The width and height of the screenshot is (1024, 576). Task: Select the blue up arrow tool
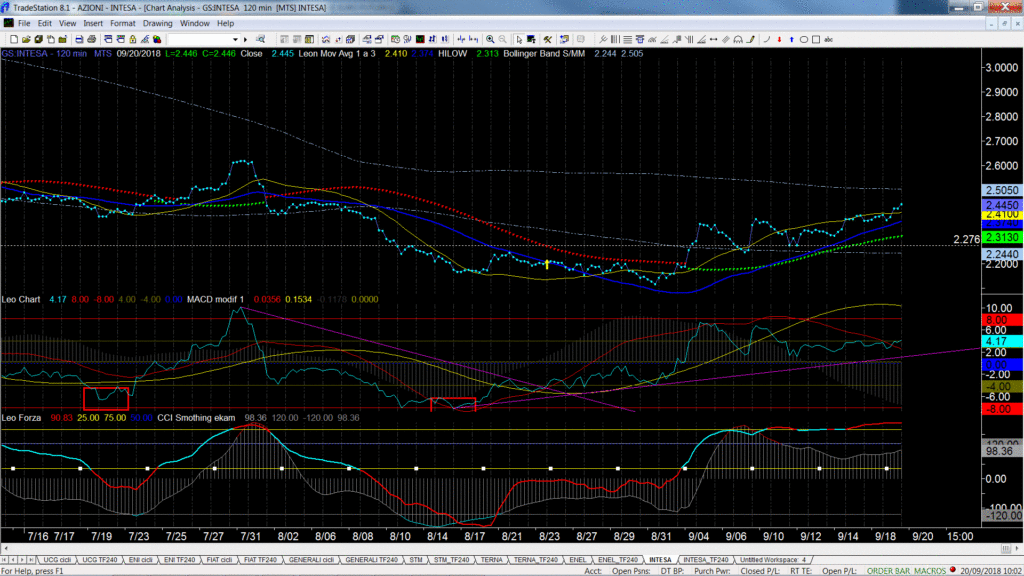tap(792, 39)
